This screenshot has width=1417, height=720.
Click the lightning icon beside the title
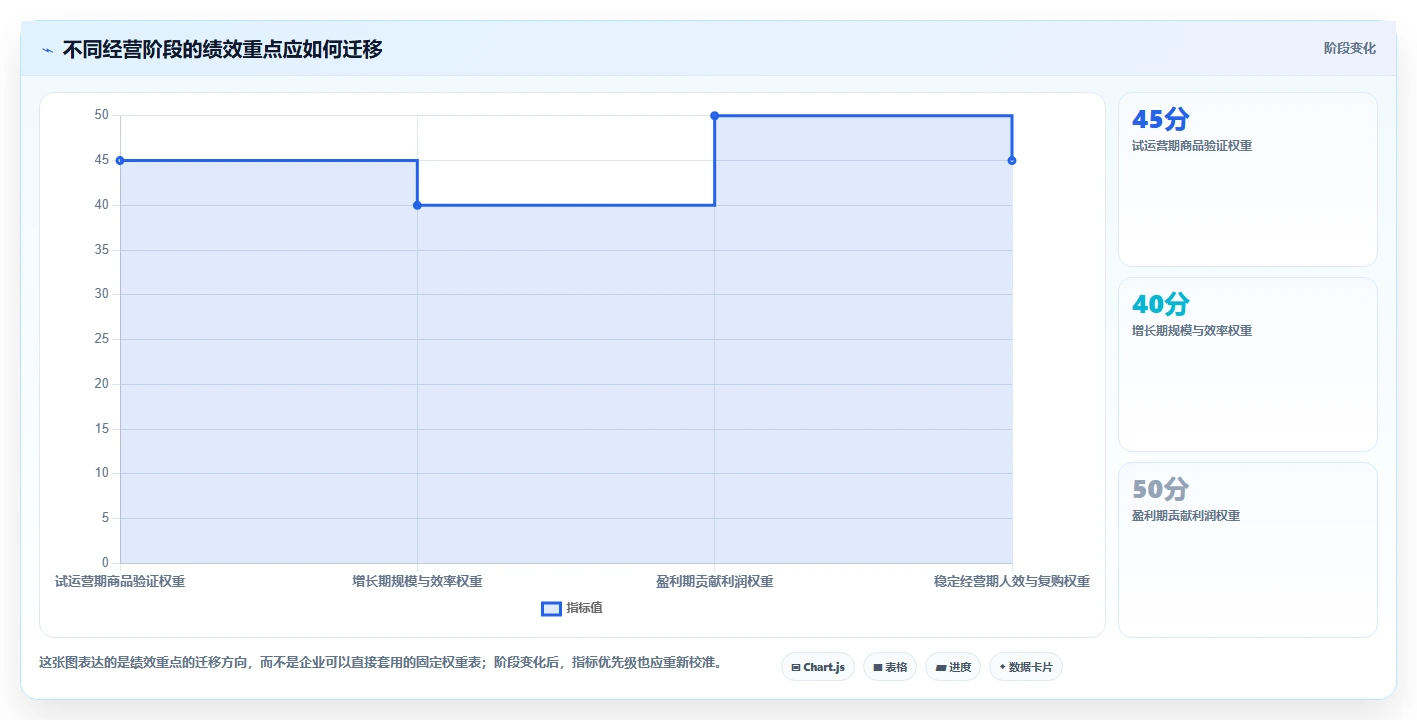click(x=47, y=49)
